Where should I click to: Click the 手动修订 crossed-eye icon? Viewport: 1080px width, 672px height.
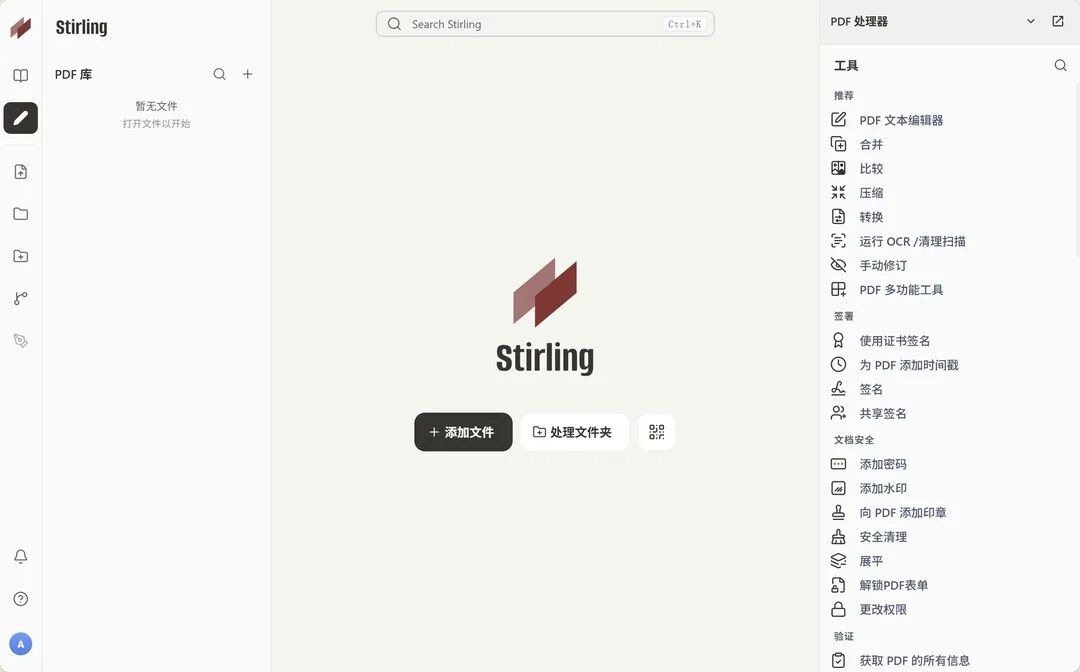pos(838,265)
